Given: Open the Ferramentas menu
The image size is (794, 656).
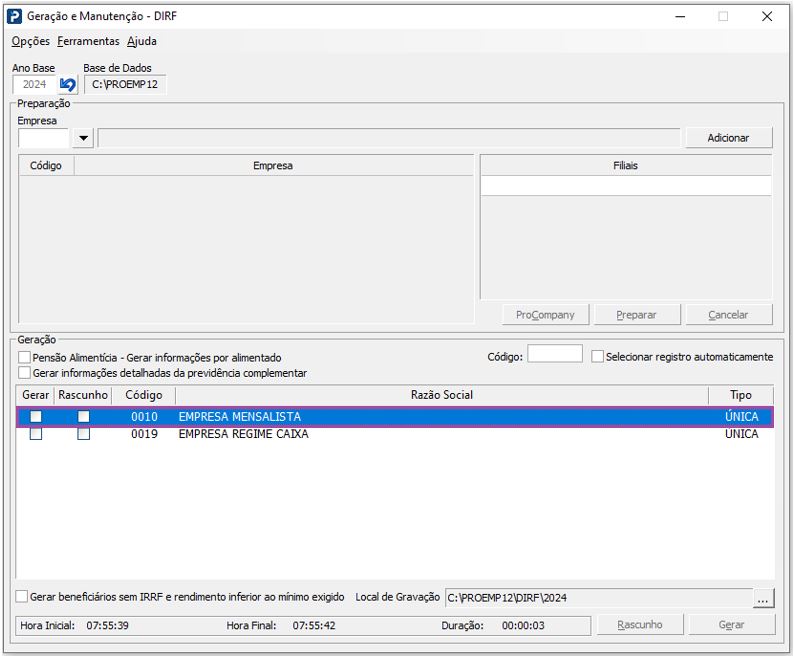Looking at the screenshot, I should tap(88, 41).
